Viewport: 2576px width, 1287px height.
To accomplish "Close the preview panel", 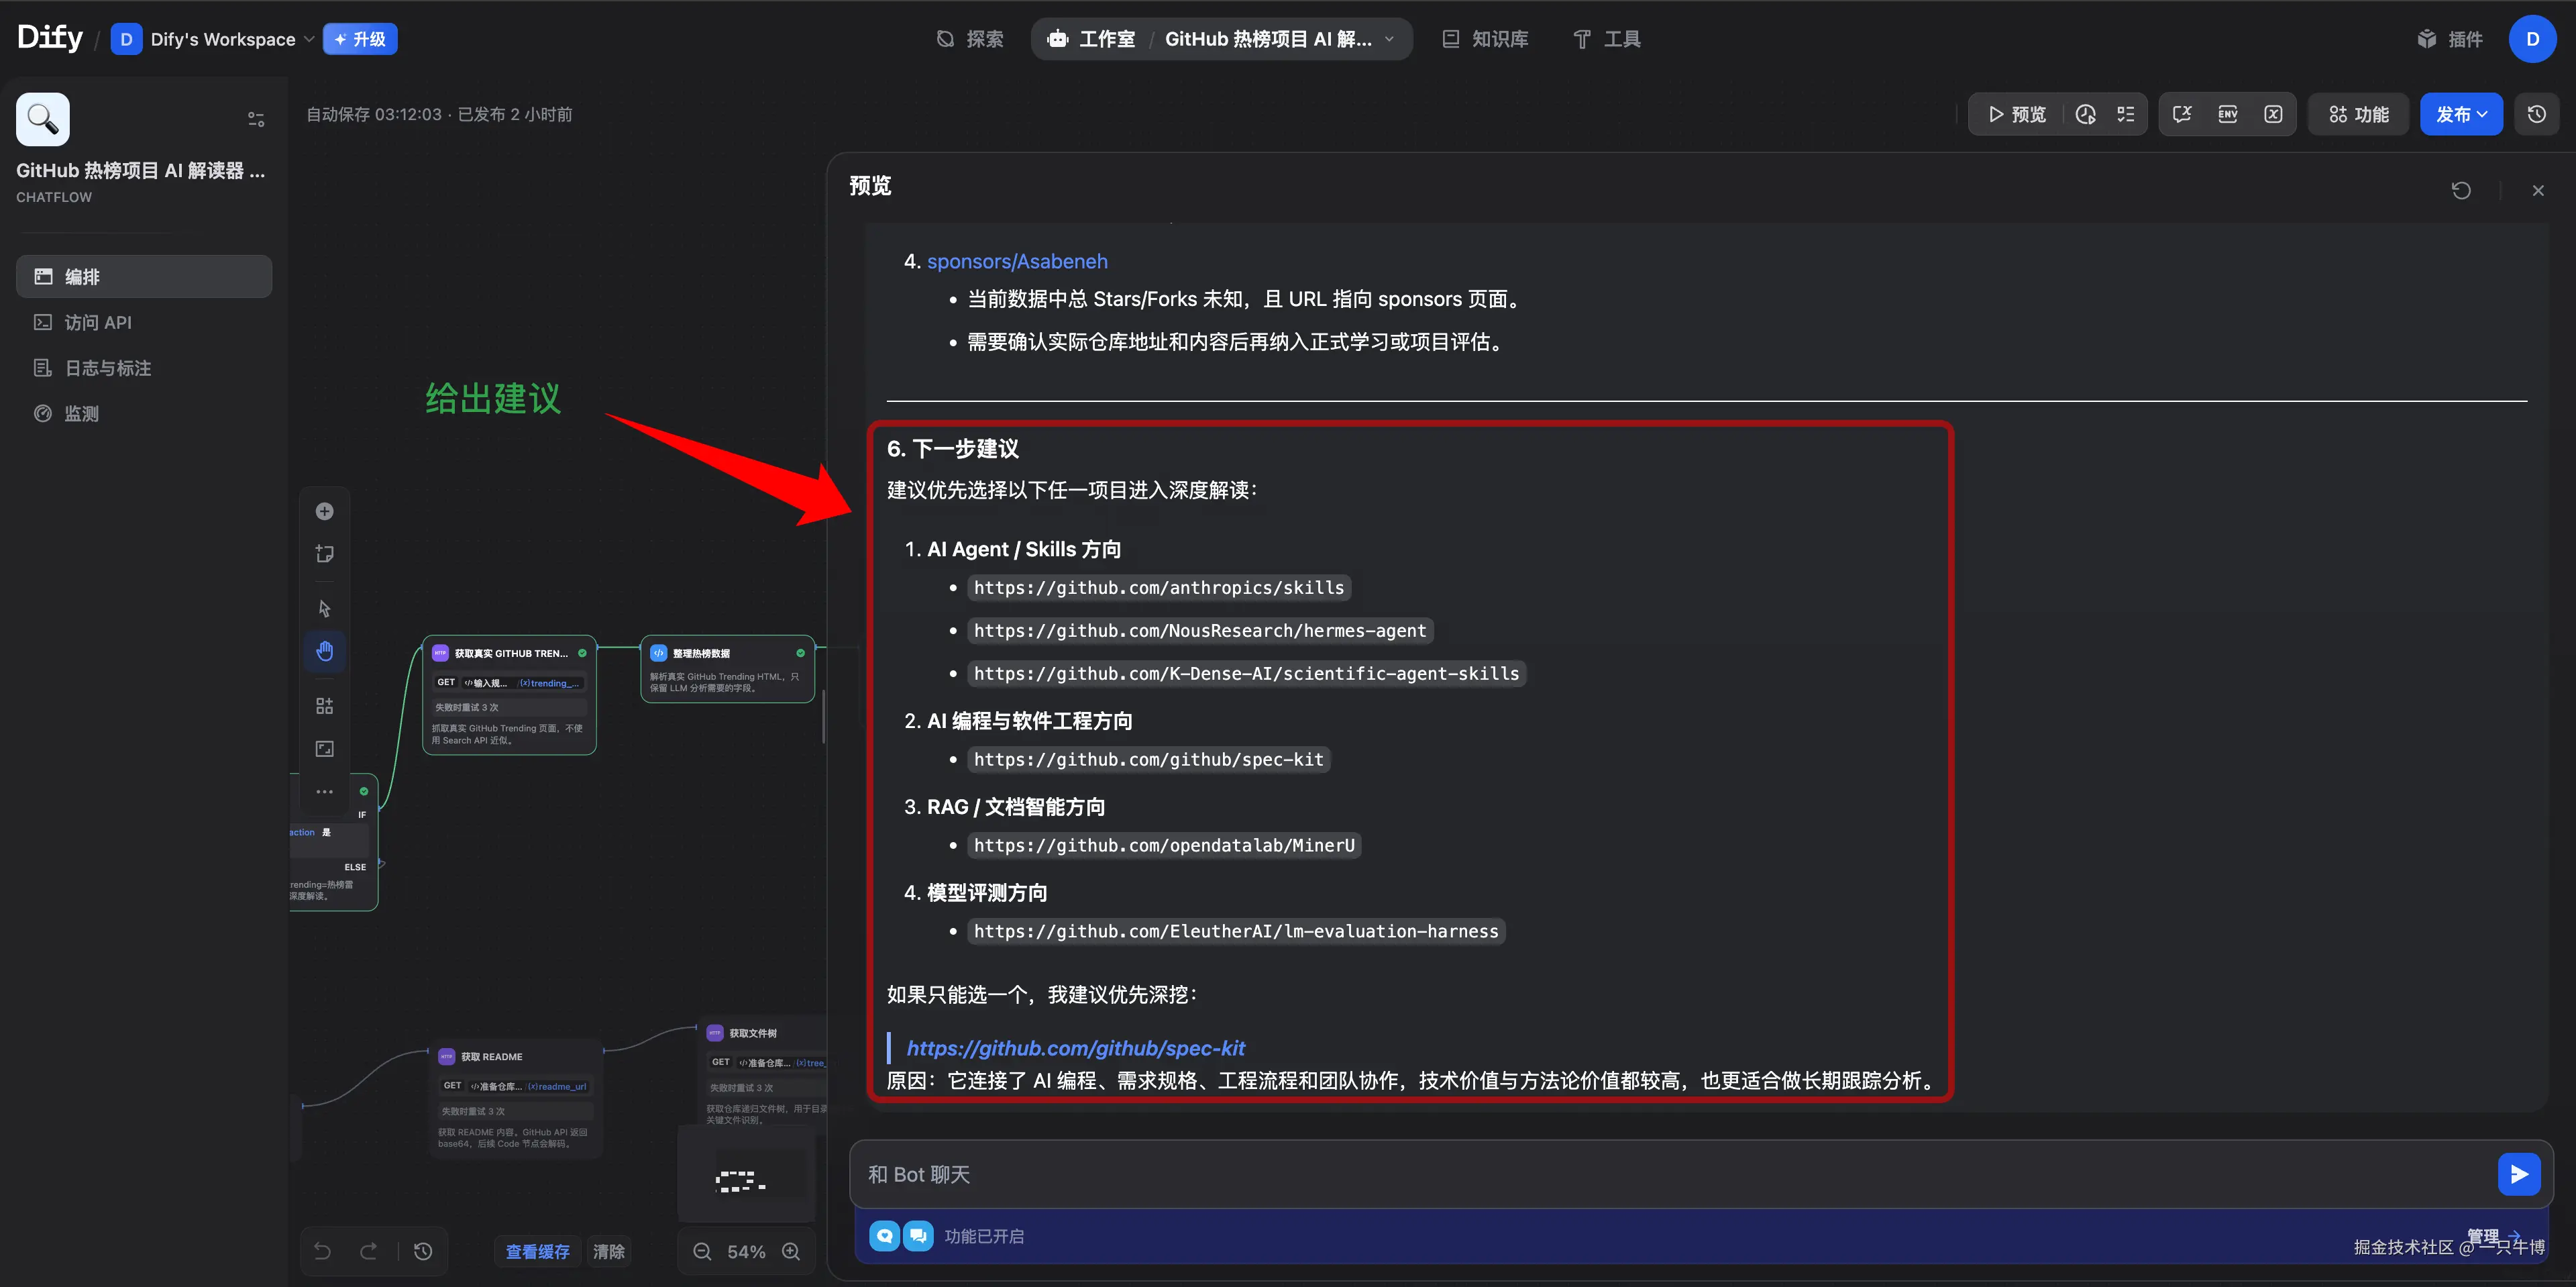I will point(2538,190).
